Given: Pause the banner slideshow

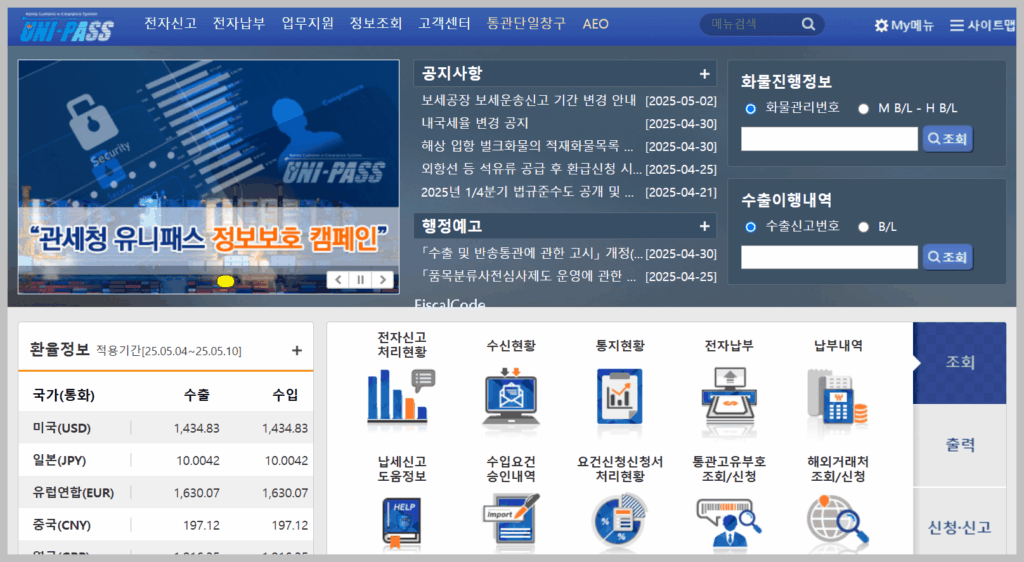Looking at the screenshot, I should [360, 279].
